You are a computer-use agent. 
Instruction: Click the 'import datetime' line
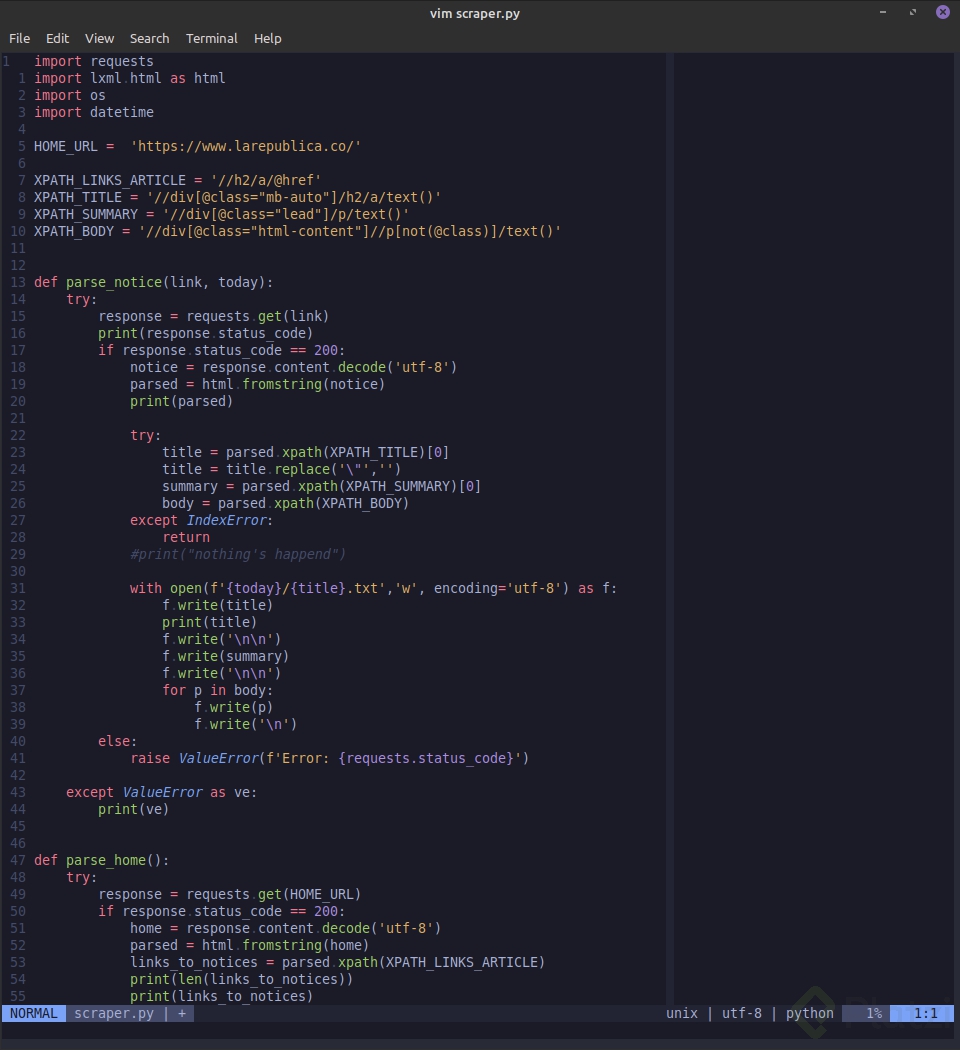94,112
